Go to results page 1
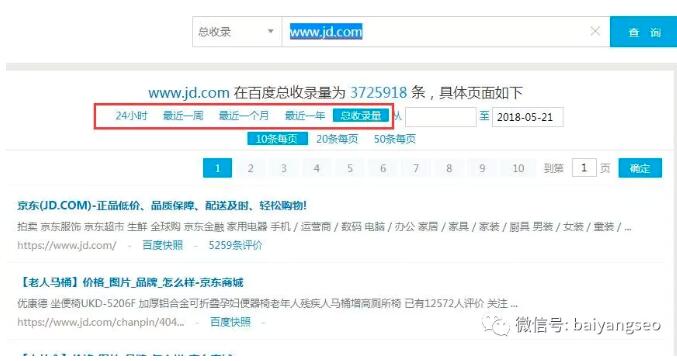Image resolution: width=677 pixels, height=361 pixels. click(217, 168)
